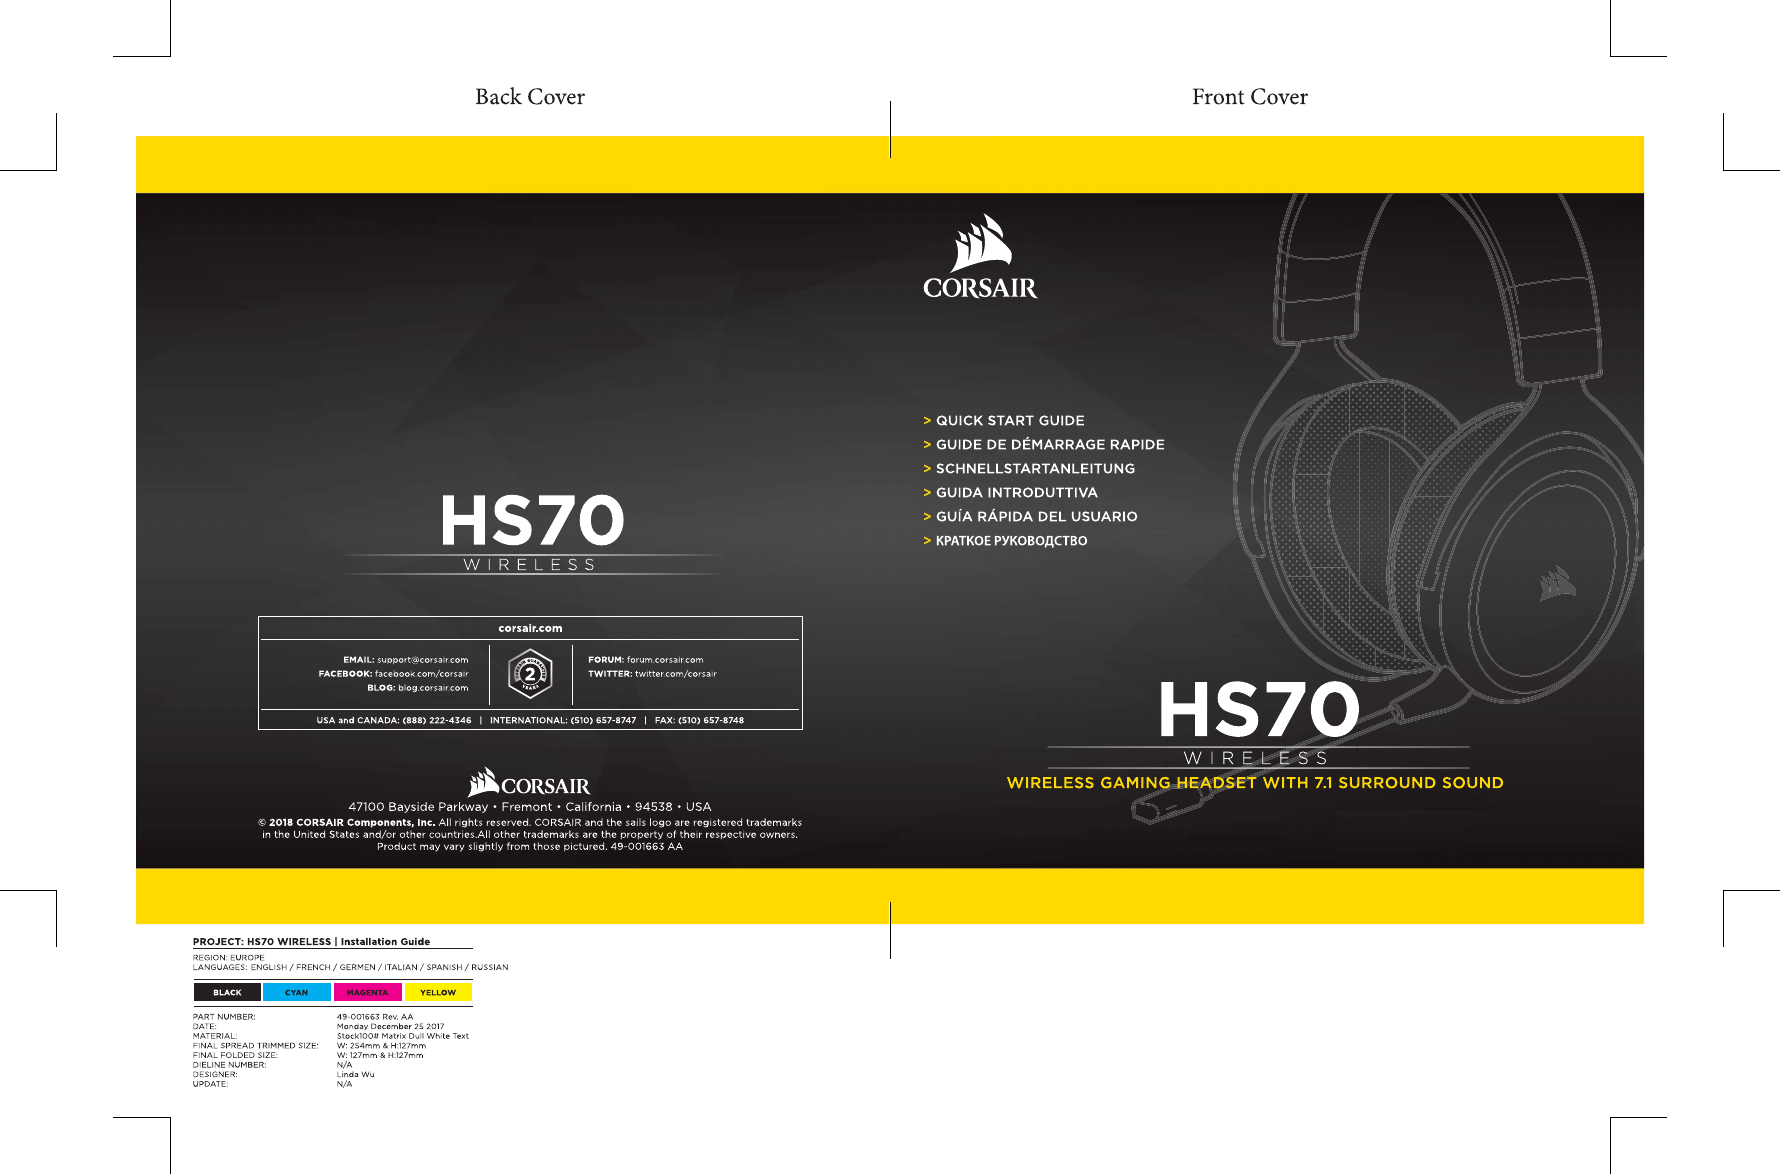The width and height of the screenshot is (1780, 1174).
Task: Click the 'PART NUMBER:' label
Action: point(224,1017)
